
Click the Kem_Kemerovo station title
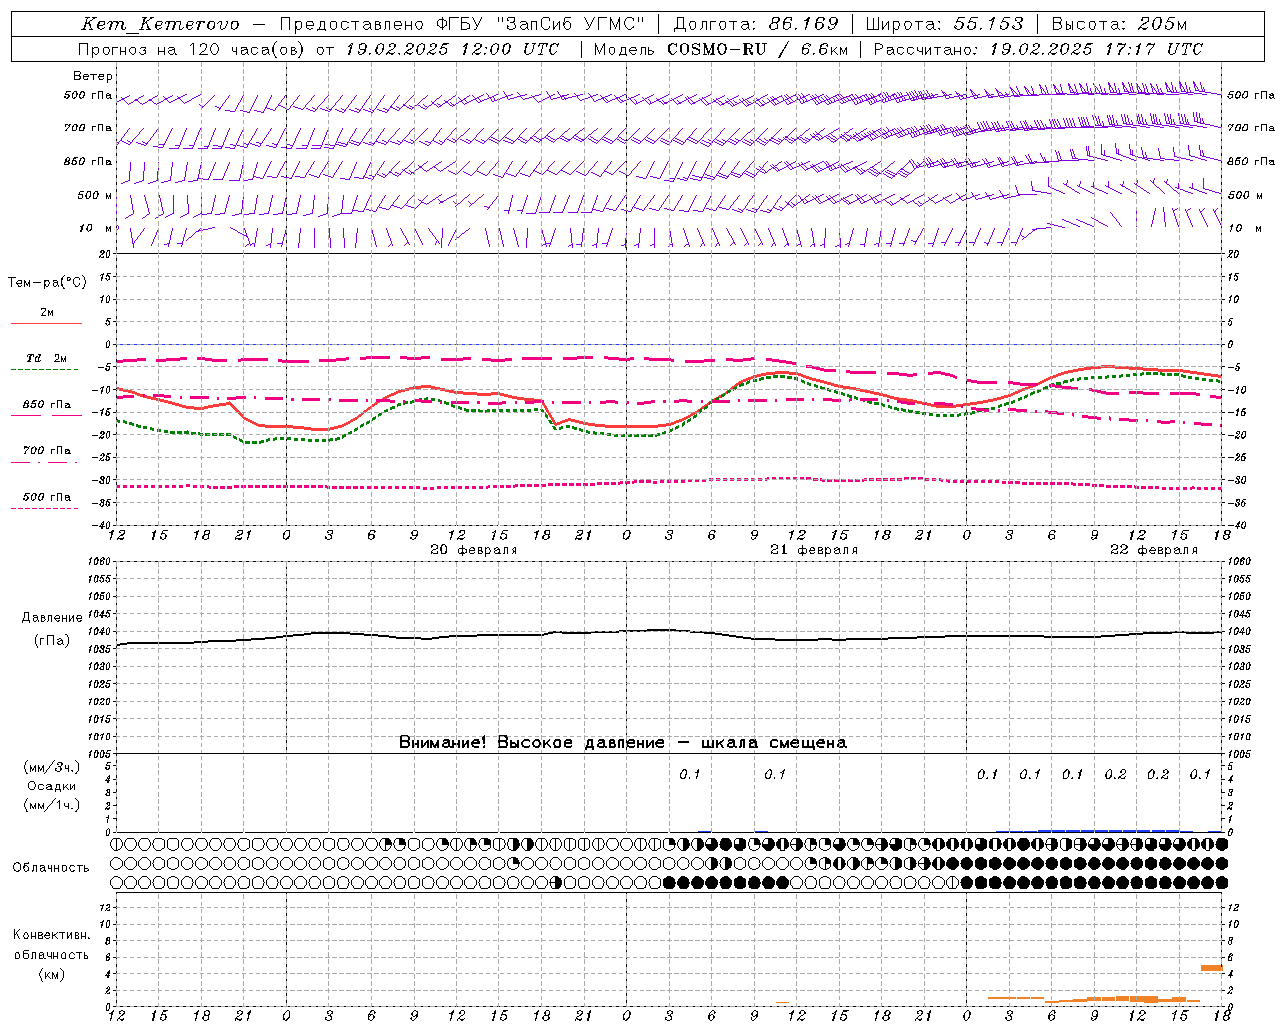(x=160, y=24)
